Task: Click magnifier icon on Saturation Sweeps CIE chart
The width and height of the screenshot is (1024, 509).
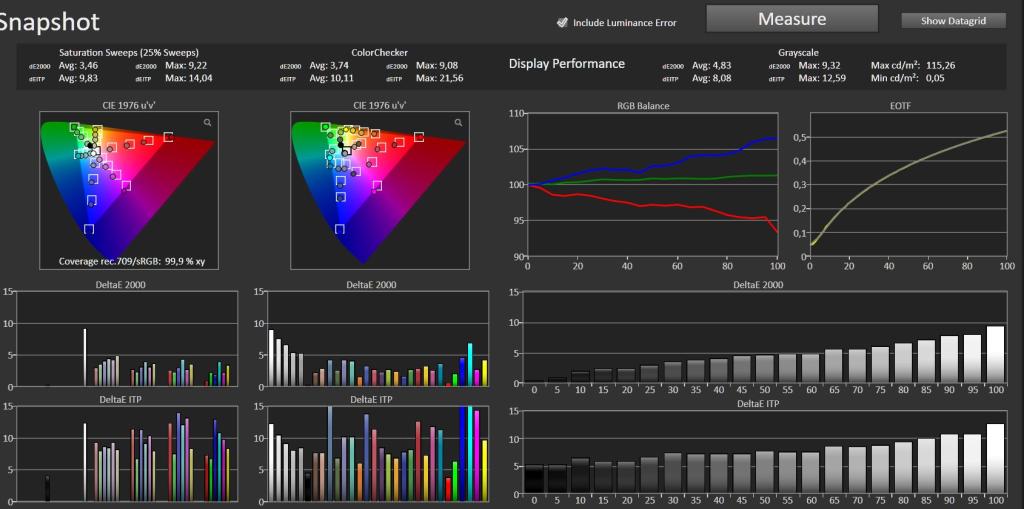Action: coord(207,122)
